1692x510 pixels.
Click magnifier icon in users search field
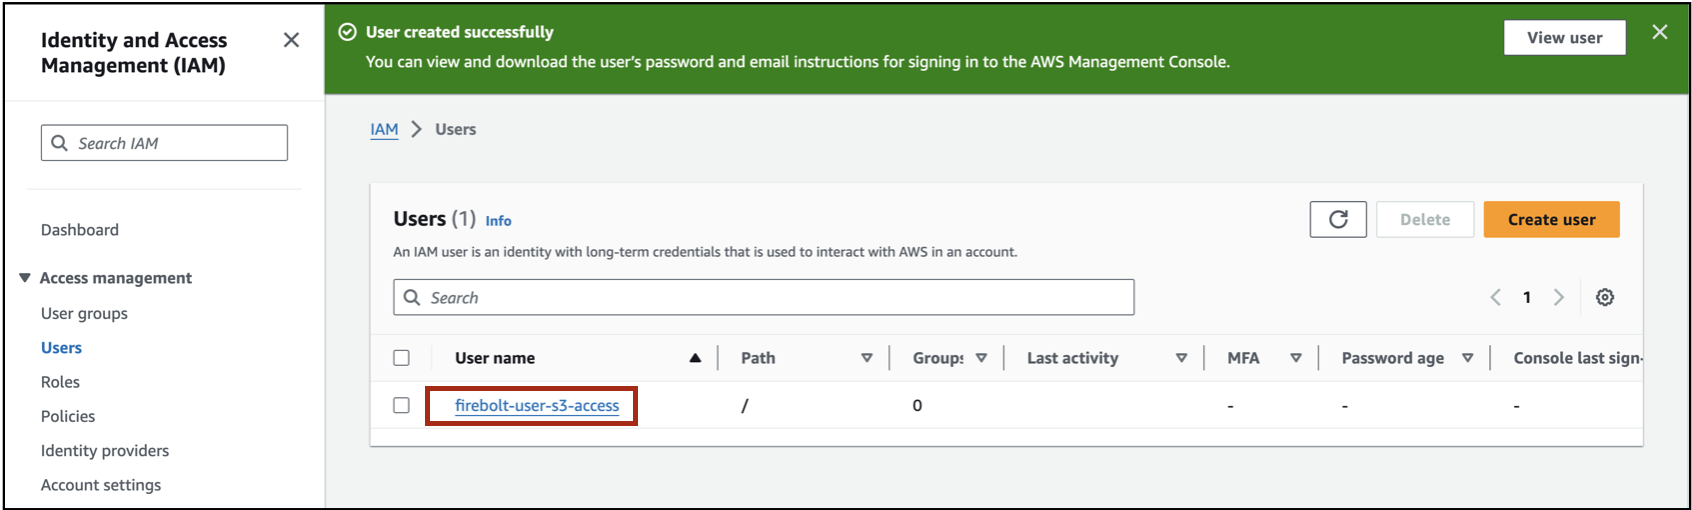412,297
